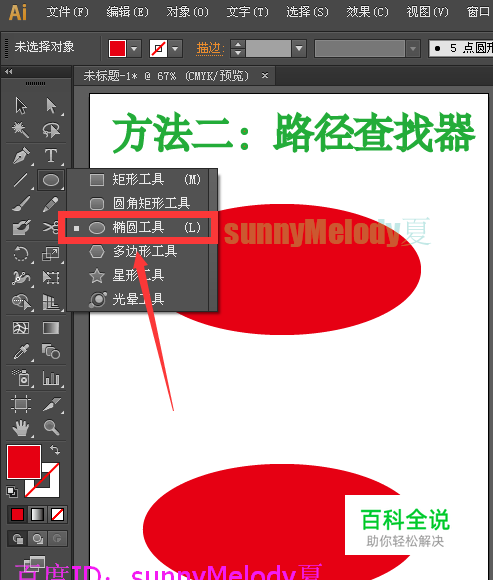Select the Selection tool (black arrow)

point(21,106)
